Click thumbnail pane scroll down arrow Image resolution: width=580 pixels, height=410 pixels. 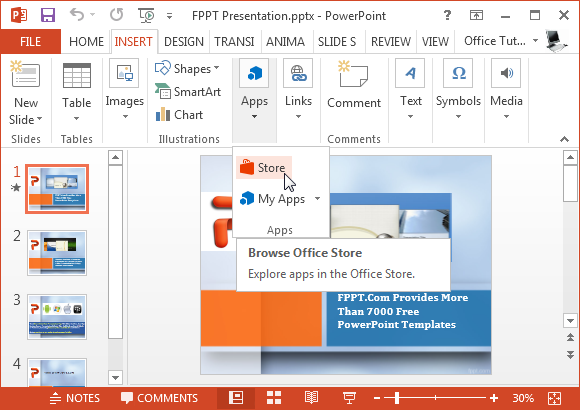click(x=115, y=378)
